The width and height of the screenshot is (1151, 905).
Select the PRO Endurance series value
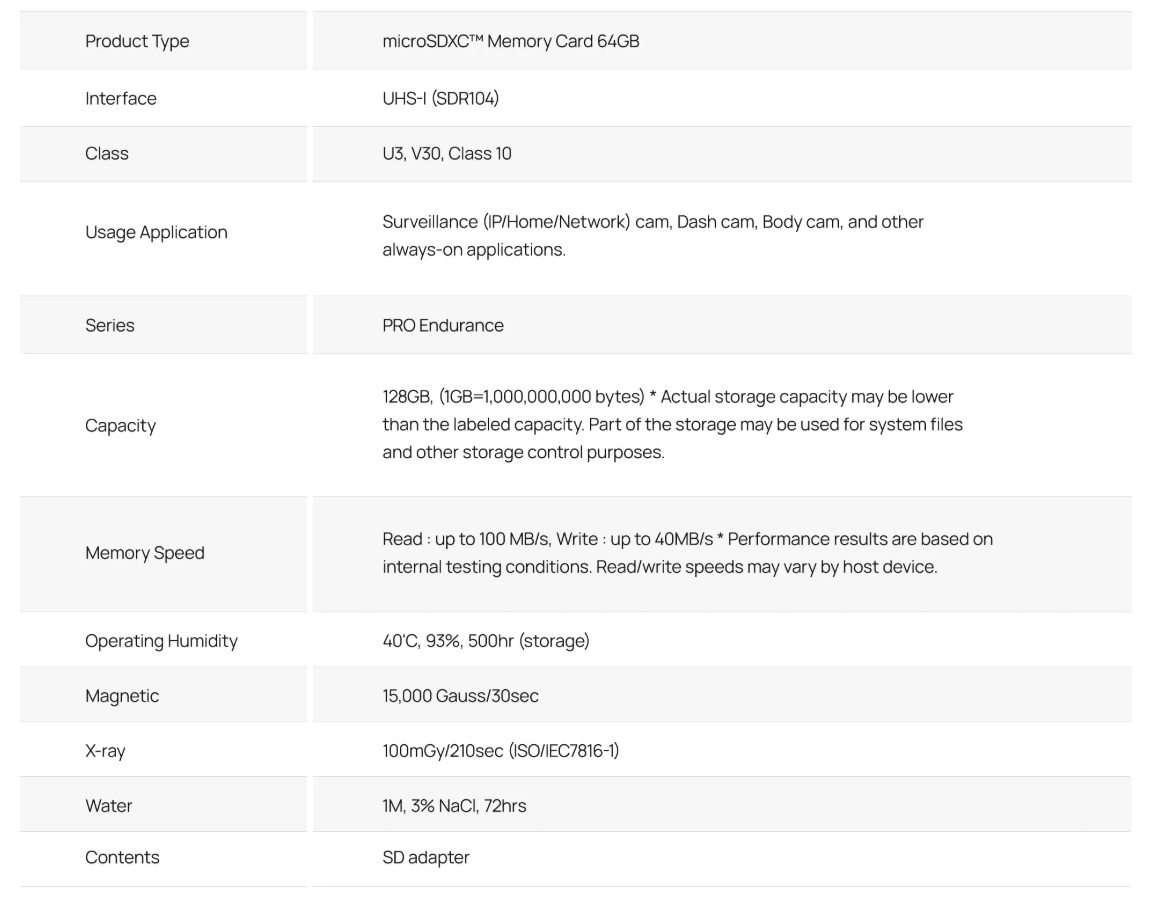coord(443,325)
